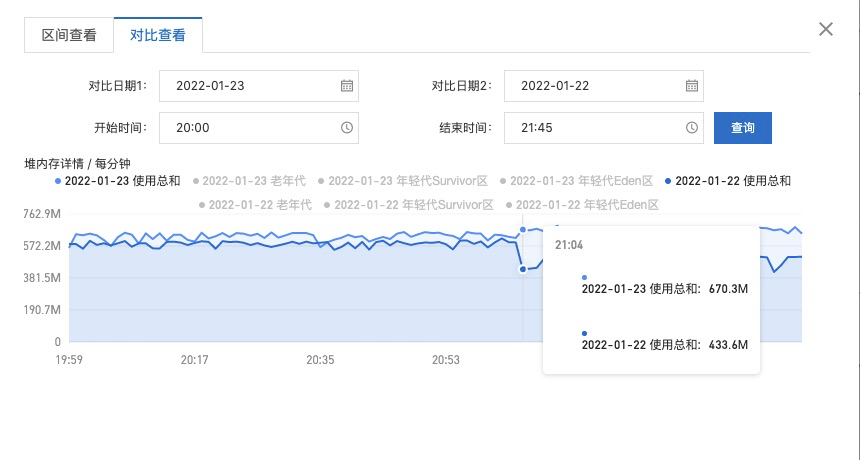Edit the 对比日期2 date field

coord(595,86)
